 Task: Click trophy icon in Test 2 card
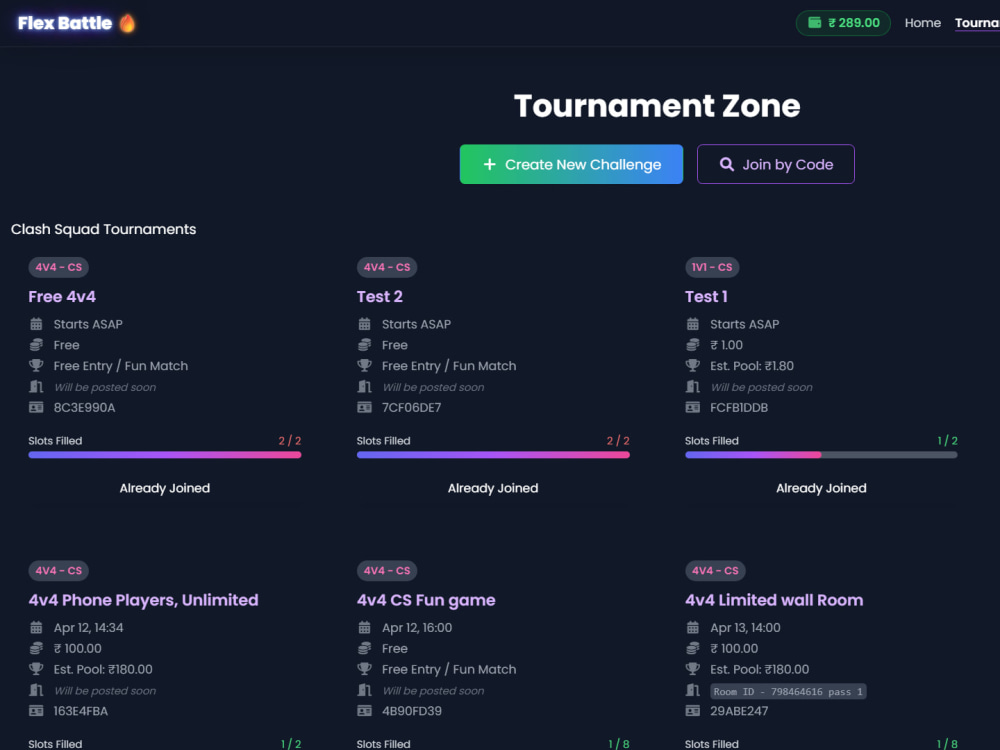pos(364,365)
